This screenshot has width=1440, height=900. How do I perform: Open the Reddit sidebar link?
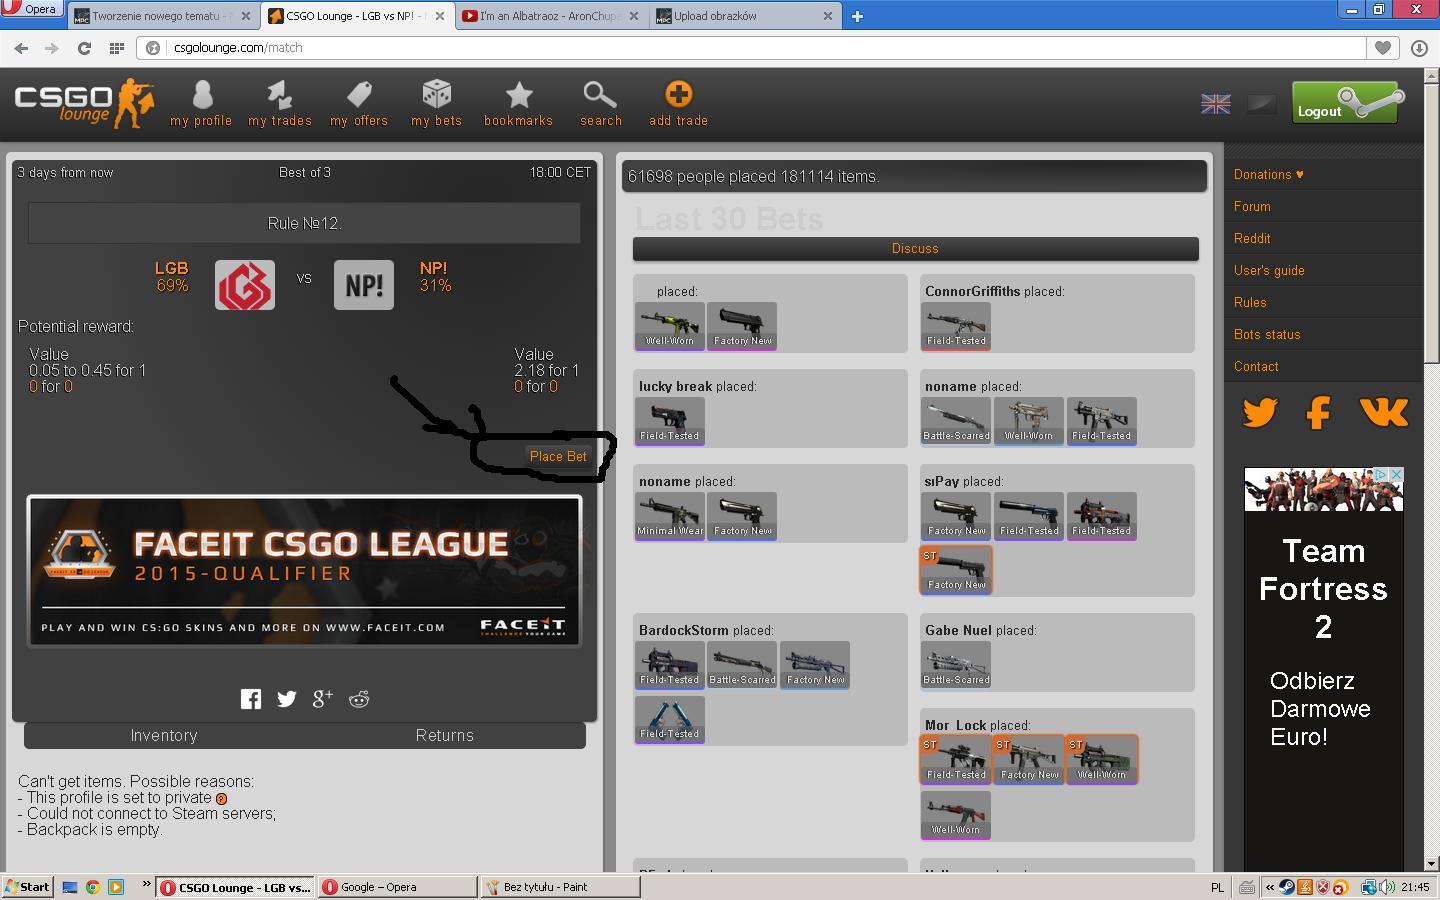coord(1252,239)
